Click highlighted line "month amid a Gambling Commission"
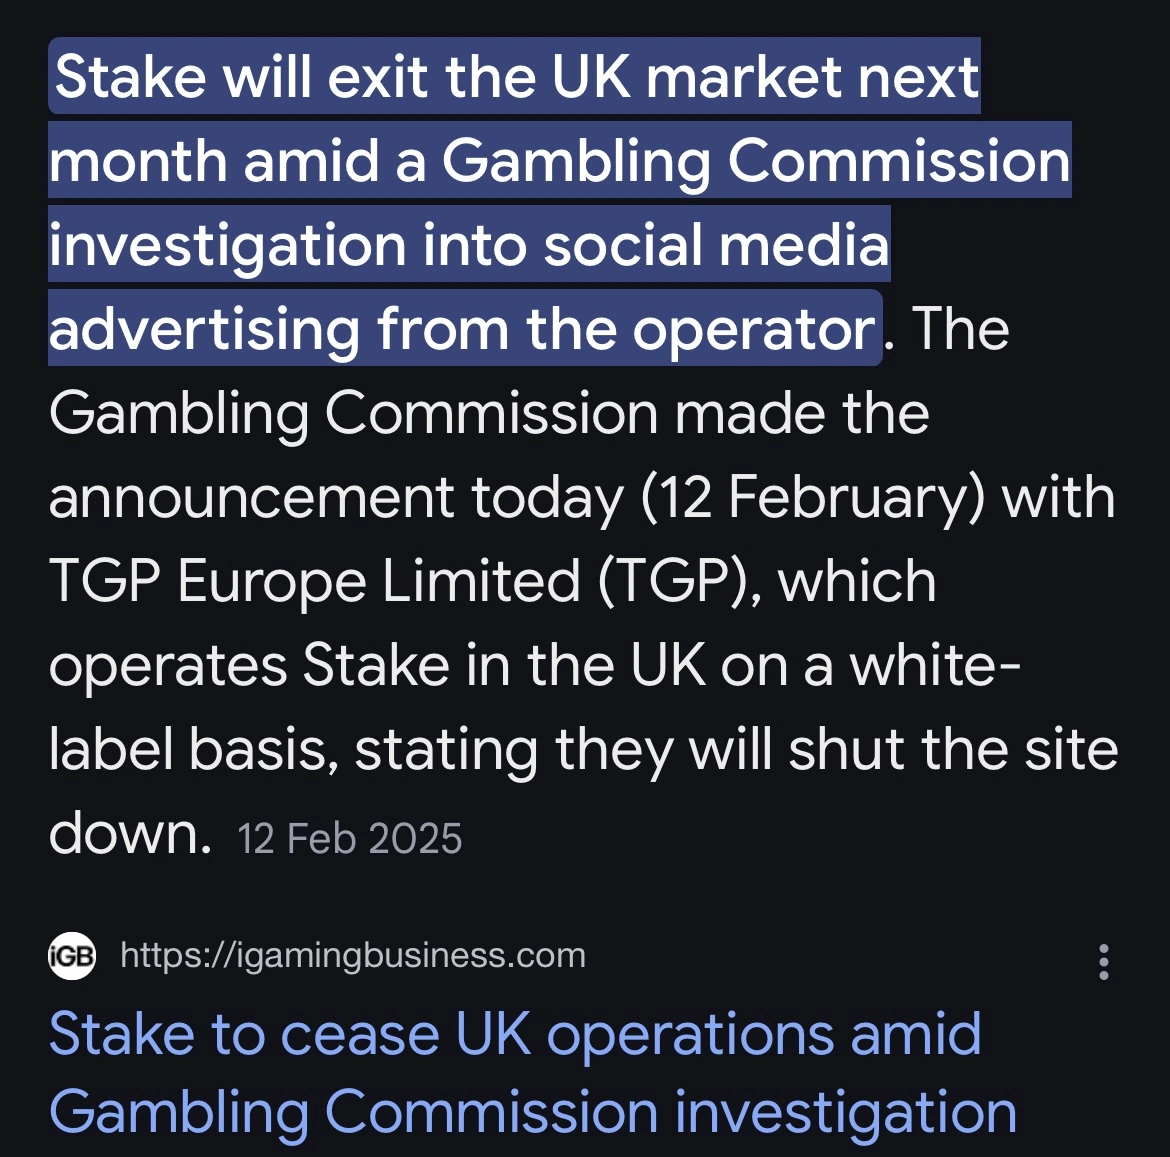Screen dimensions: 1170x1157 point(559,162)
